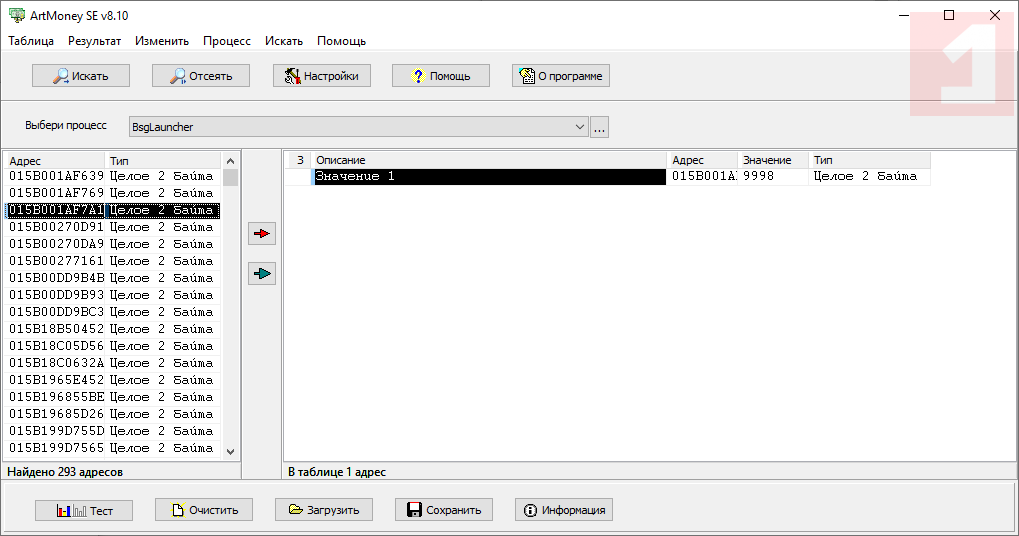Click the red arrow transfer icon
This screenshot has height=536, width=1019.
pyautogui.click(x=262, y=233)
